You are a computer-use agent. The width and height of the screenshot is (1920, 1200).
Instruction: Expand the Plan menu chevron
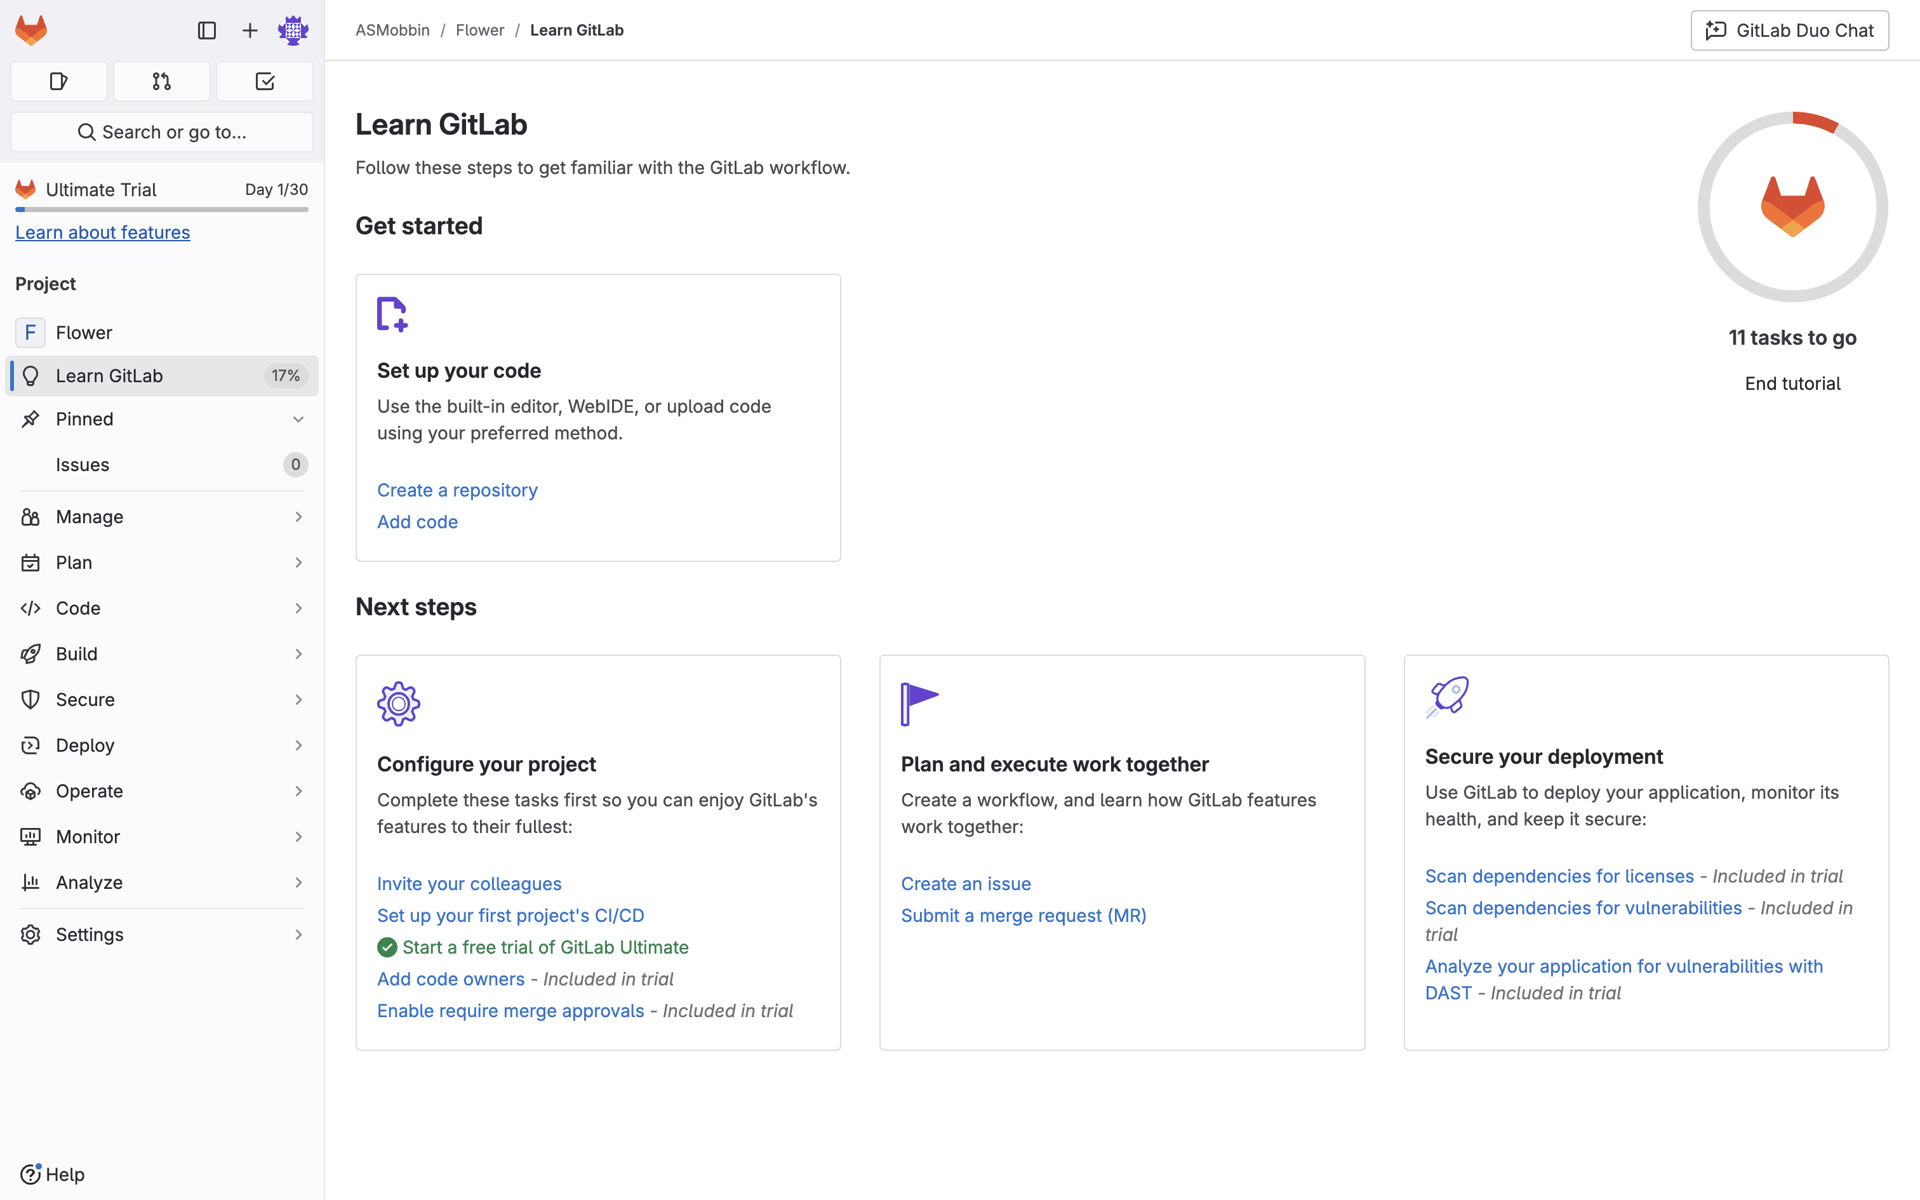(298, 563)
